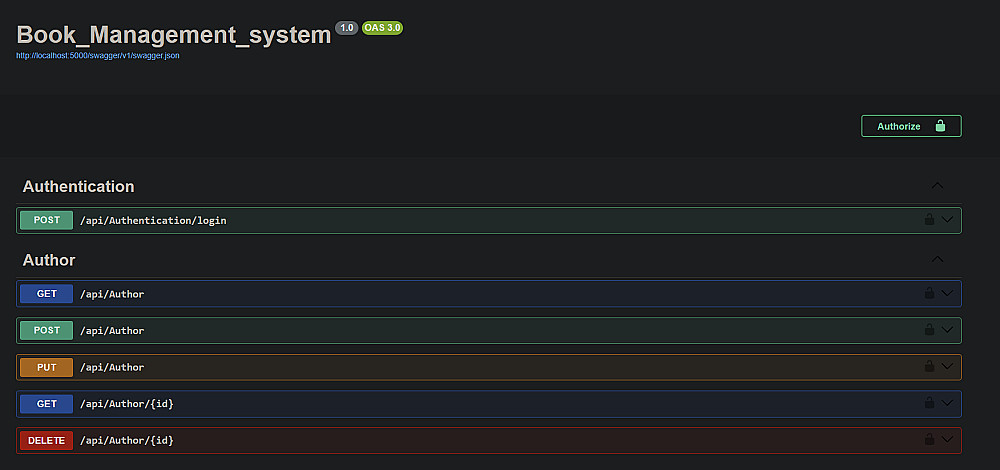The width and height of the screenshot is (1000, 470).
Task: Select the Authentication tag heading
Action: click(x=78, y=186)
